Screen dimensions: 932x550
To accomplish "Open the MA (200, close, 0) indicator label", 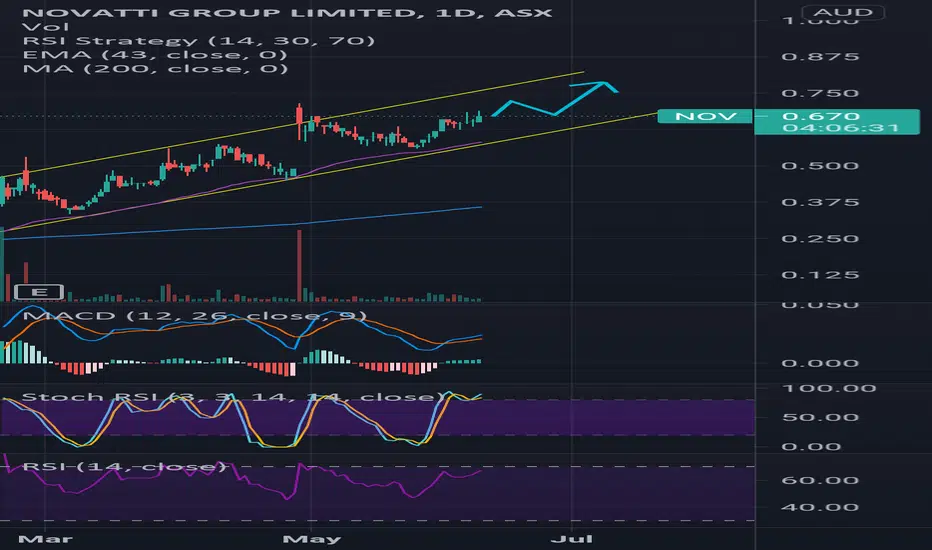I will click(x=155, y=68).
